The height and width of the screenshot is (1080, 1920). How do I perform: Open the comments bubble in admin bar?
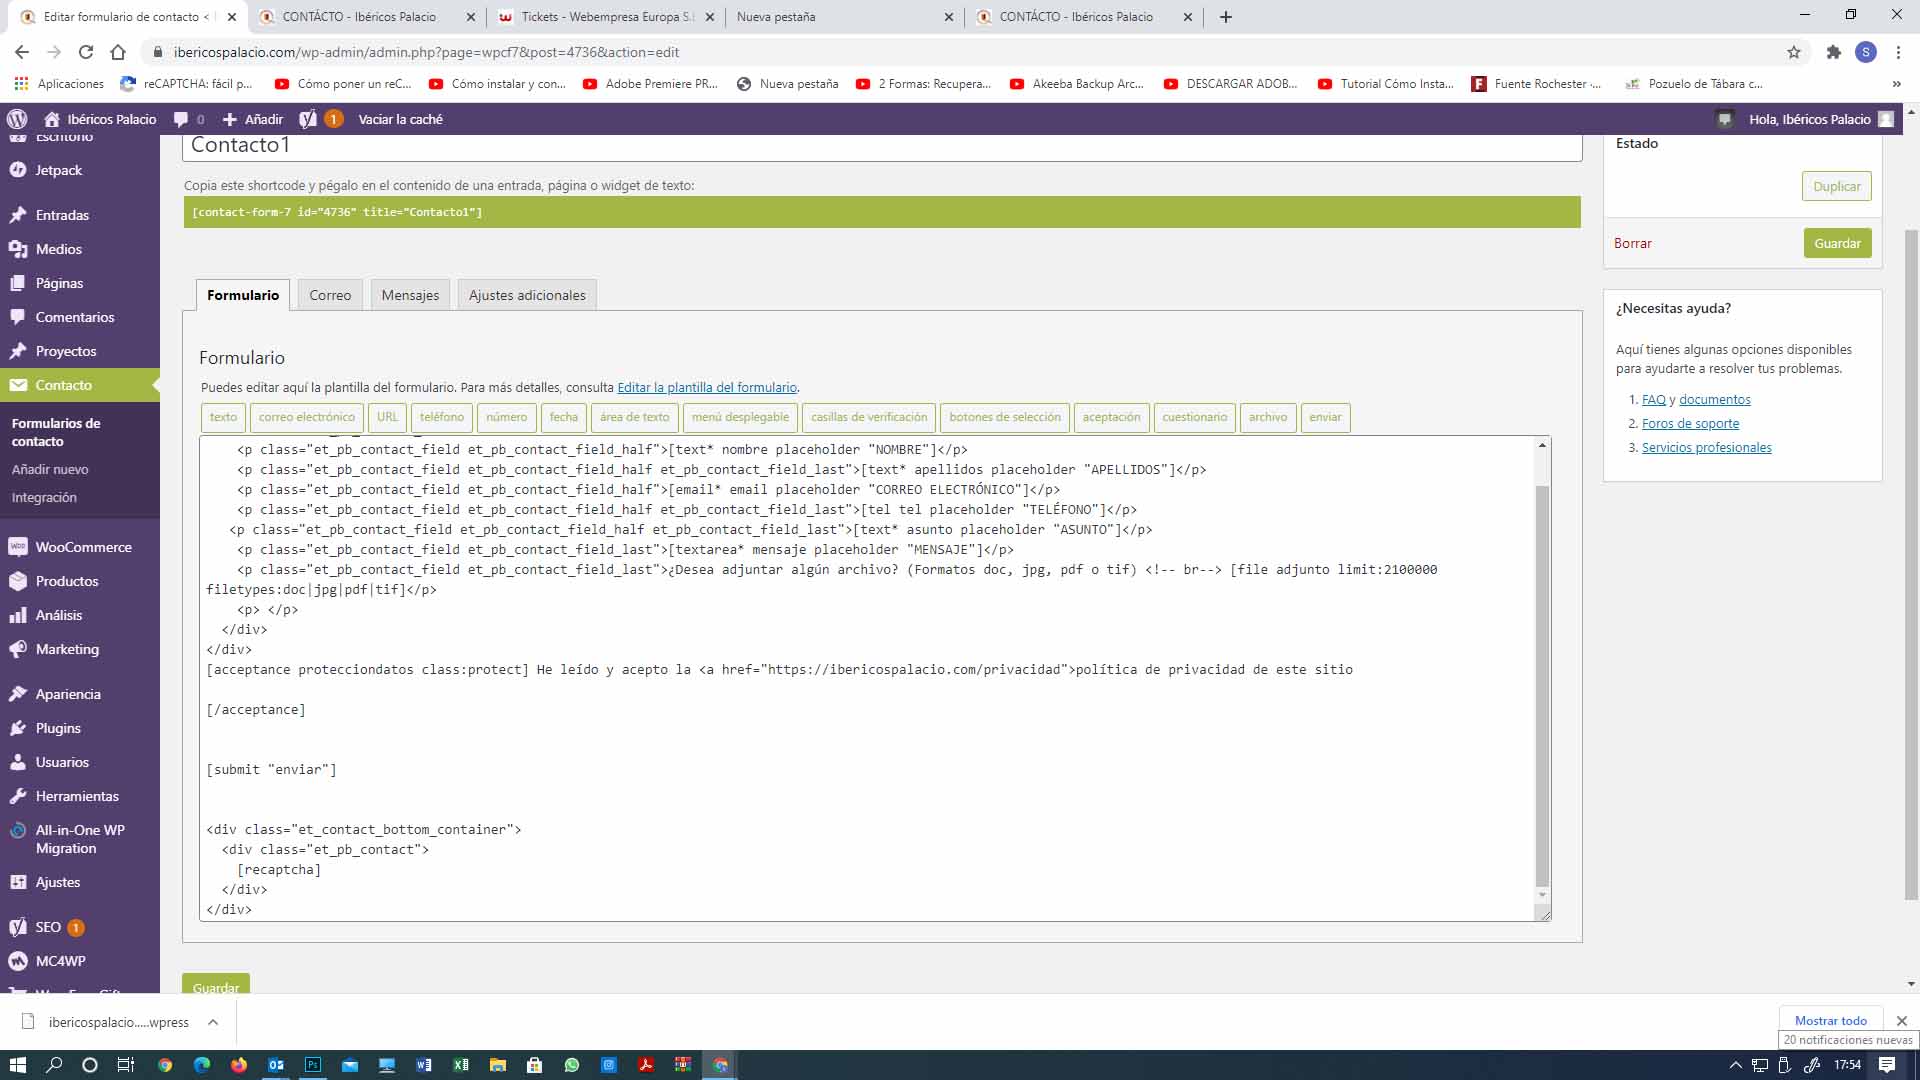(189, 119)
